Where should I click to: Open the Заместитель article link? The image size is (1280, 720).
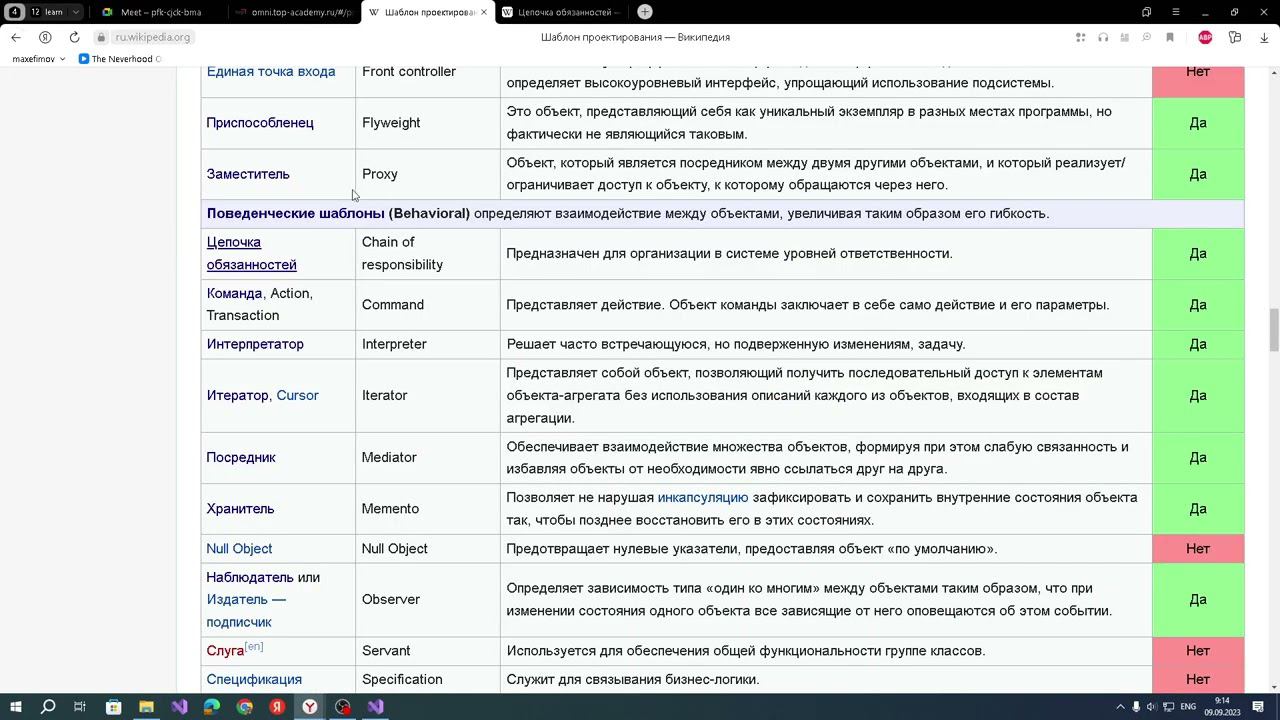[248, 174]
